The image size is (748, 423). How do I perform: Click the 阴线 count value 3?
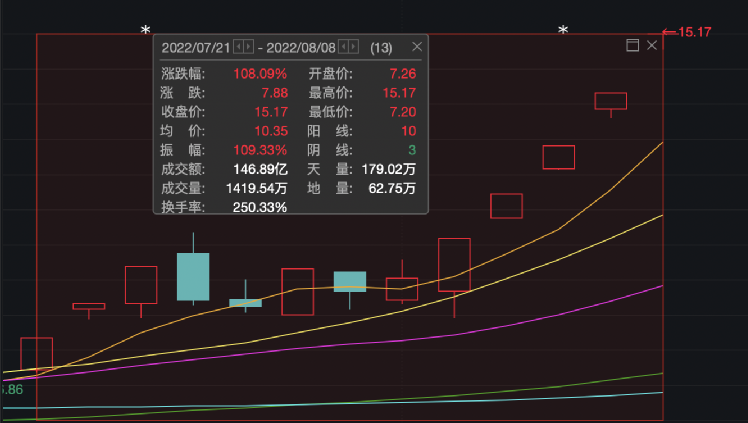(412, 150)
